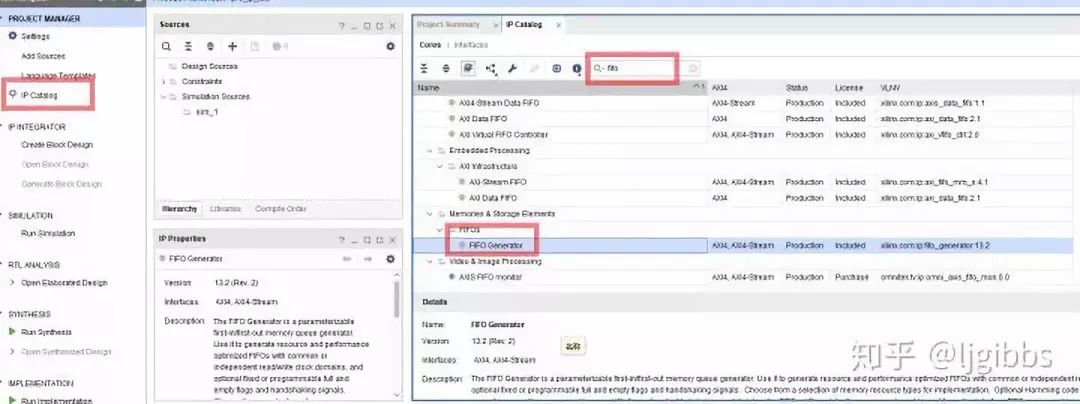The image size is (1080, 404).
Task: Switch to the Libraries tab in Sources
Action: pos(225,209)
